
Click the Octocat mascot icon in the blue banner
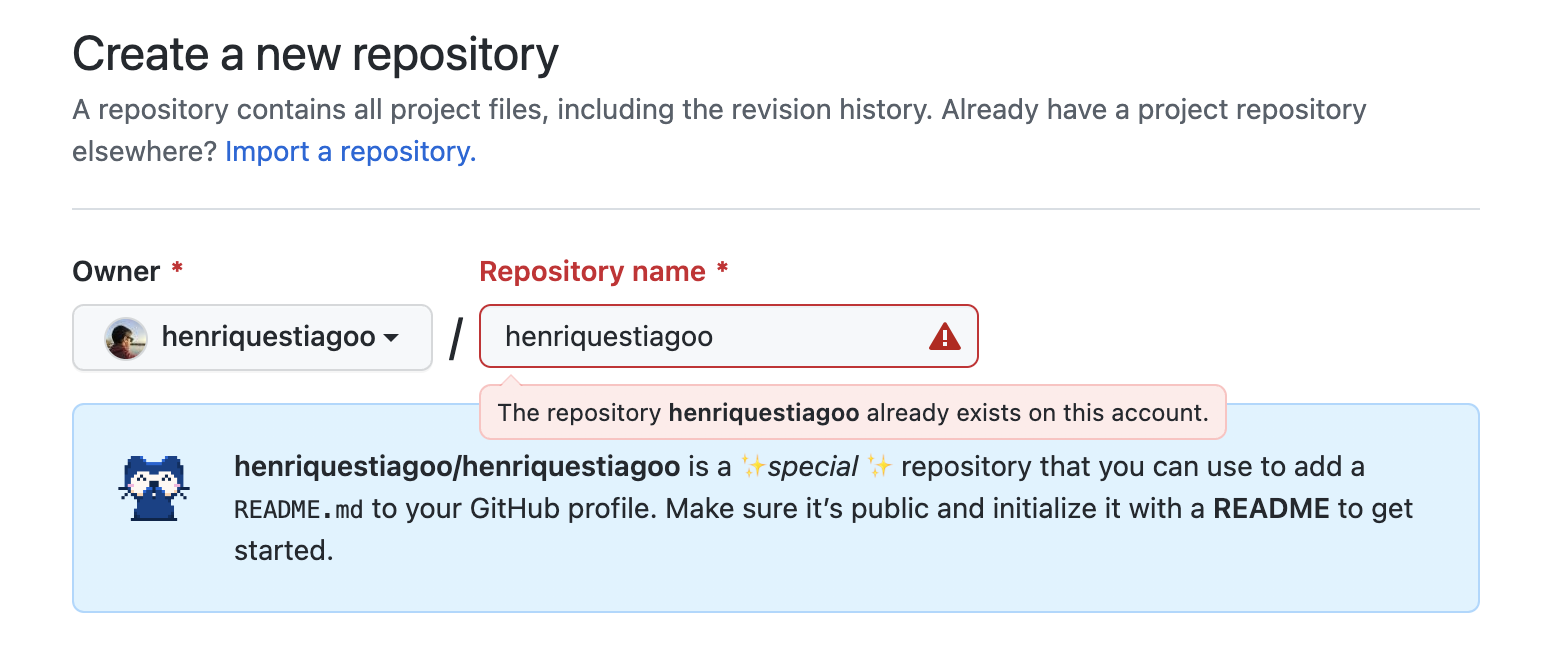153,488
